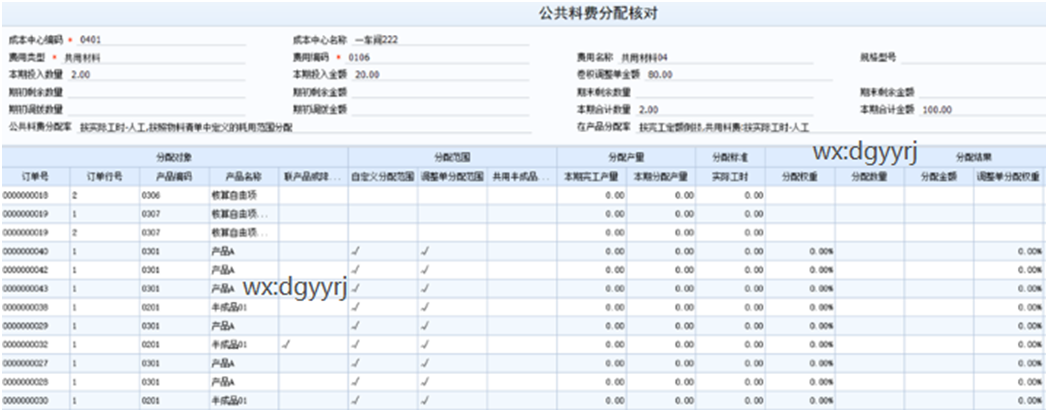1048x412 pixels.
Task: Click the 产品名称 column header
Action: click(x=244, y=177)
